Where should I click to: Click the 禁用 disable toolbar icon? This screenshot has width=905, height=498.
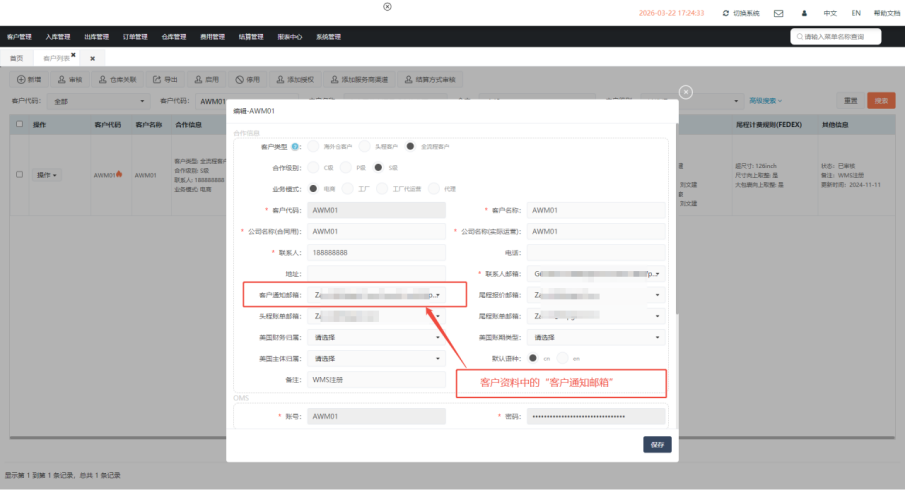pos(239,79)
